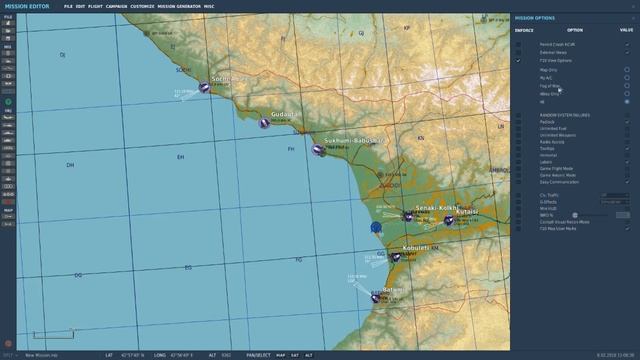This screenshot has width=640, height=360.
Task: Select the Ship group tool
Action: tap(8, 133)
